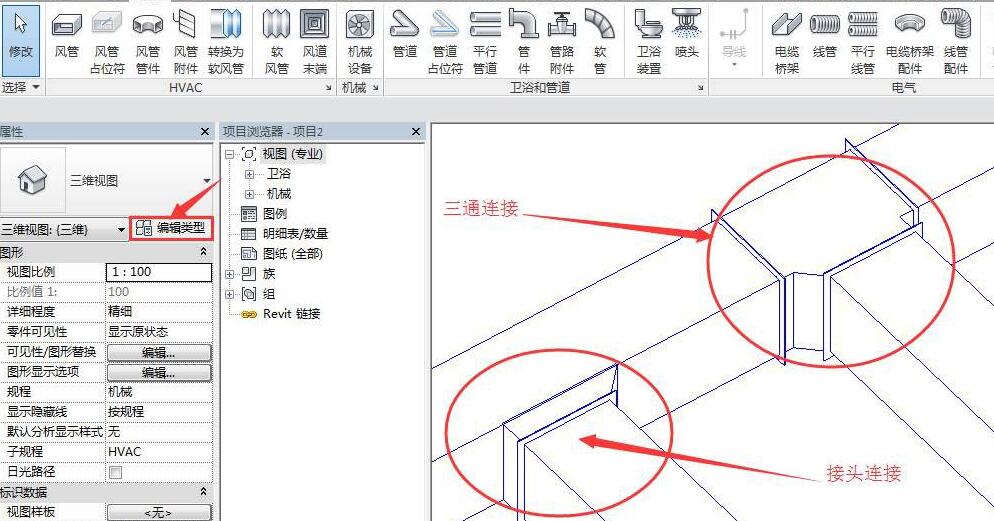Select 图纸 (全部) in project browser

point(292,254)
